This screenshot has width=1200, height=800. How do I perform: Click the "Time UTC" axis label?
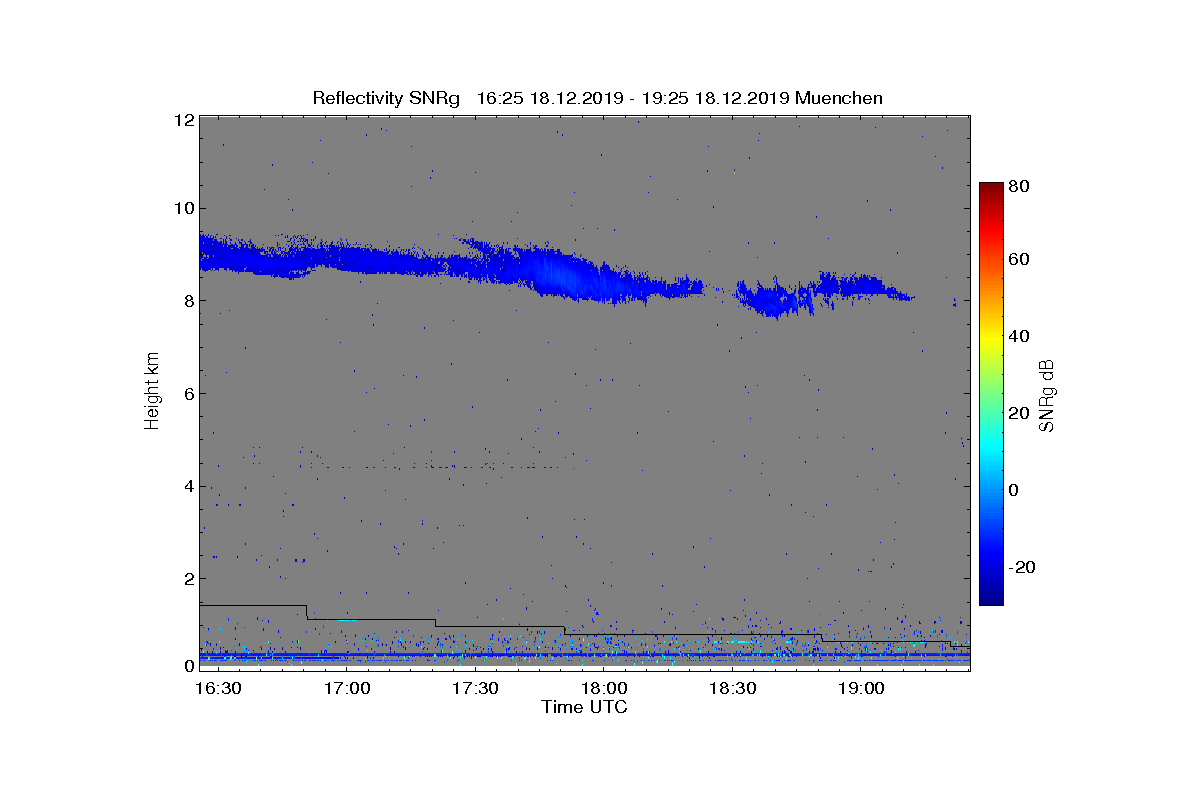click(x=585, y=707)
